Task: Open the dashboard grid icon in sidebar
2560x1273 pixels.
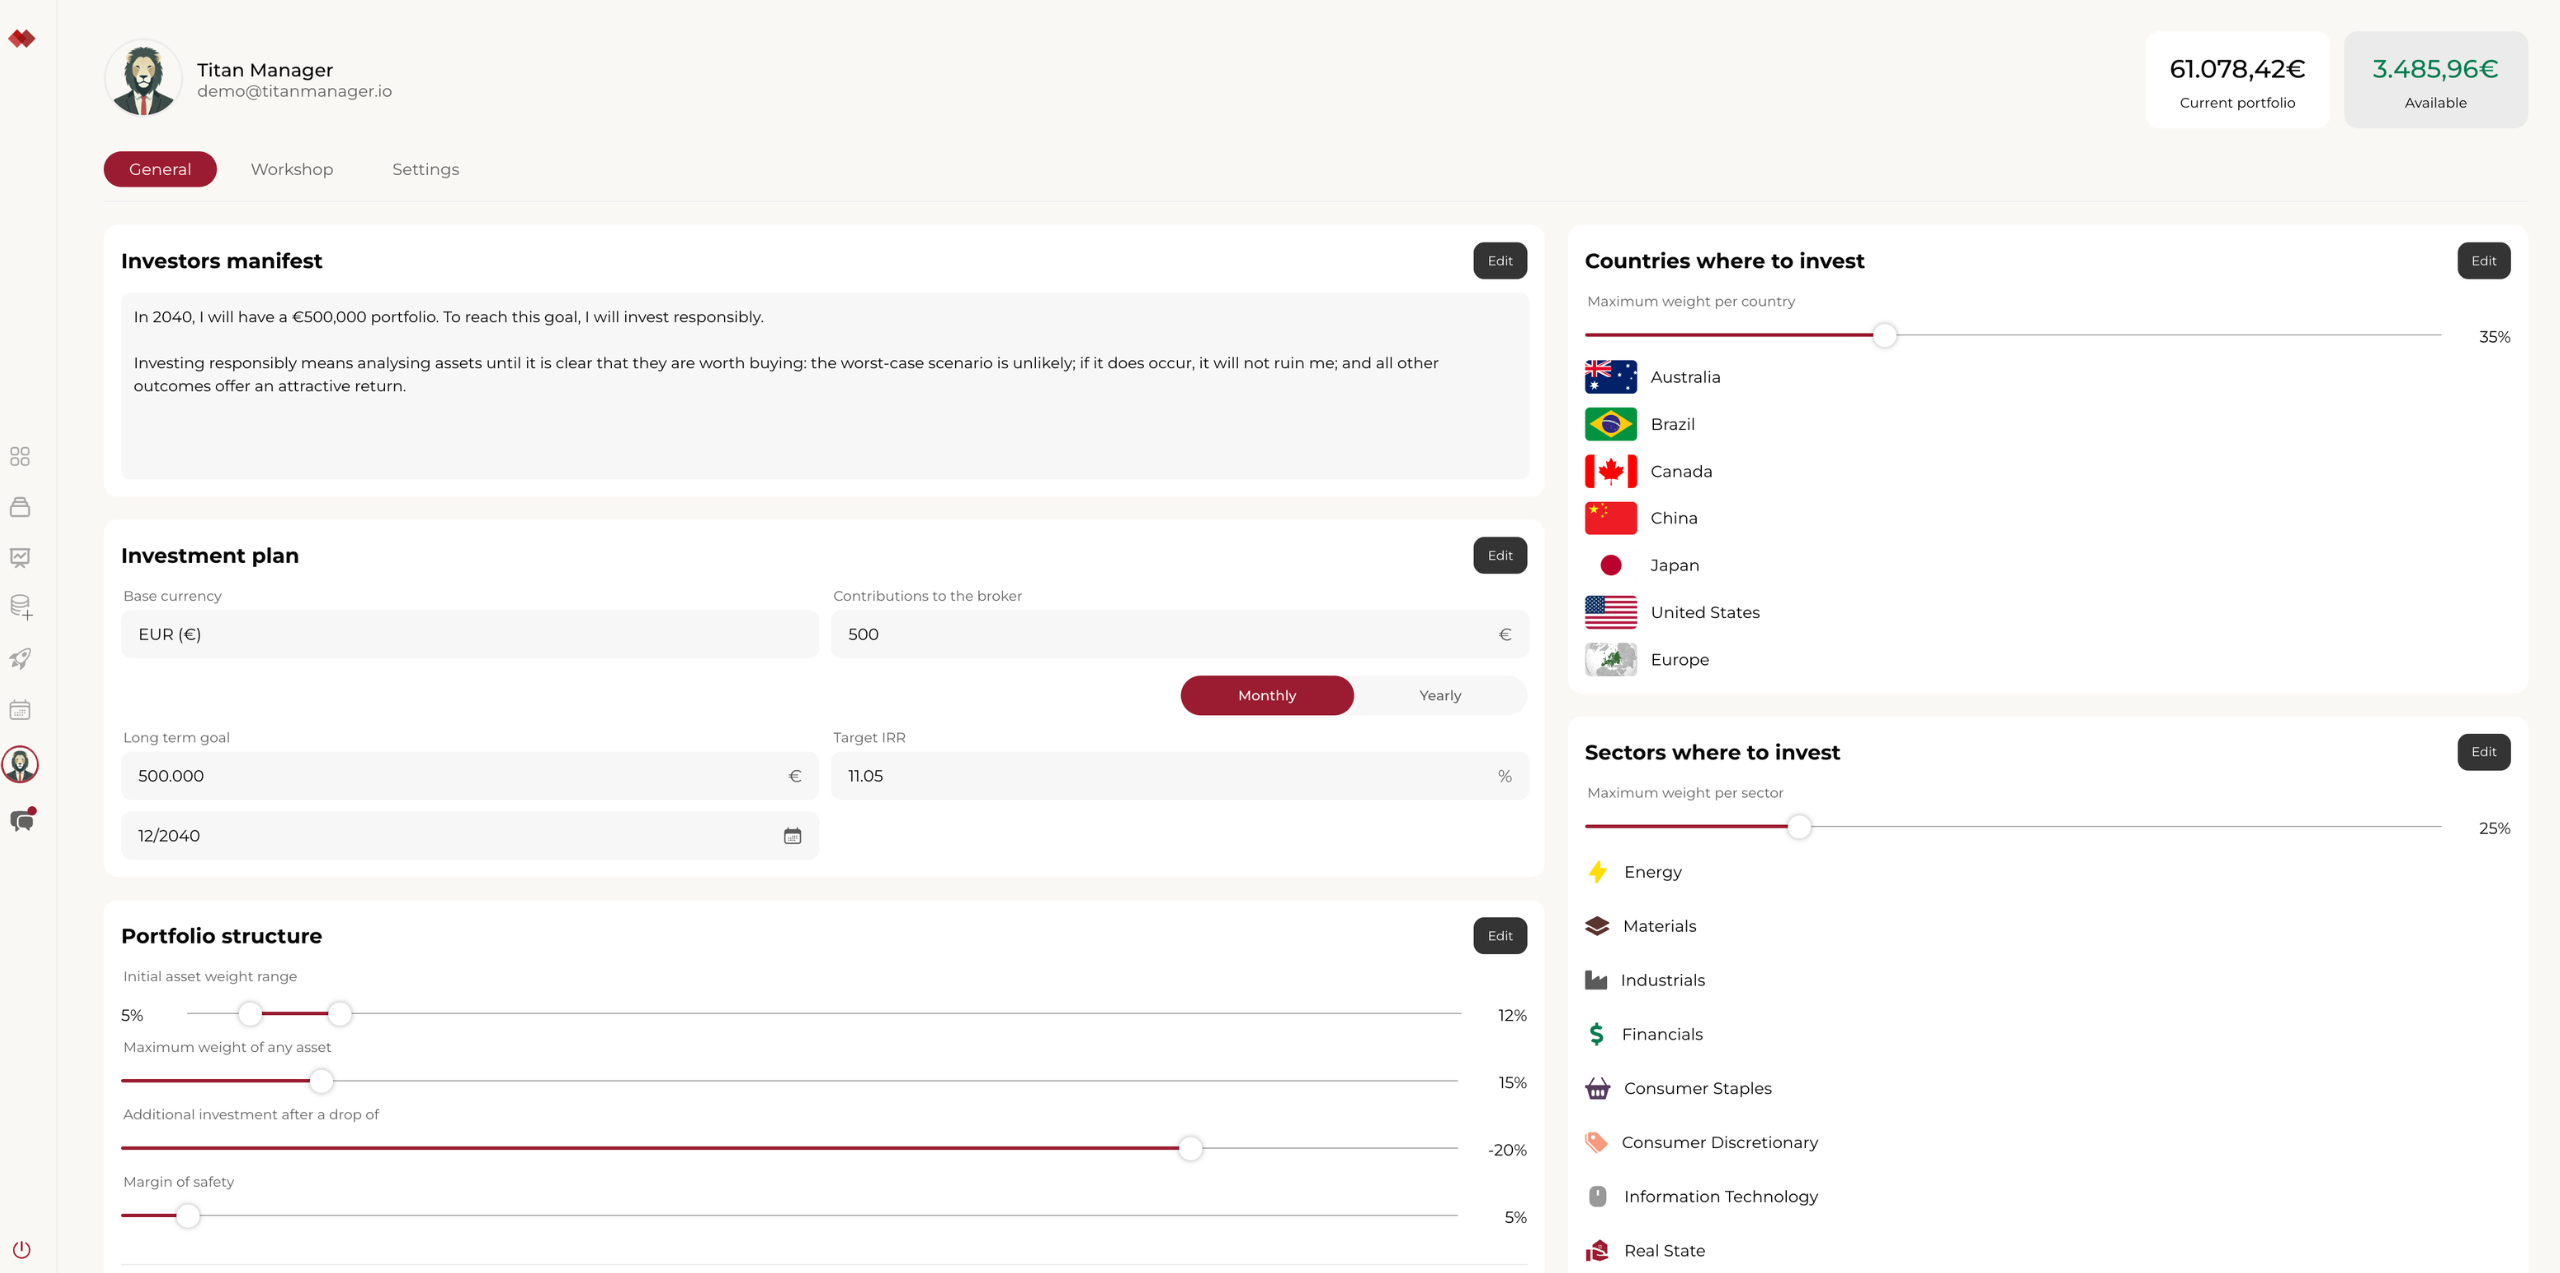Action: click(x=20, y=456)
